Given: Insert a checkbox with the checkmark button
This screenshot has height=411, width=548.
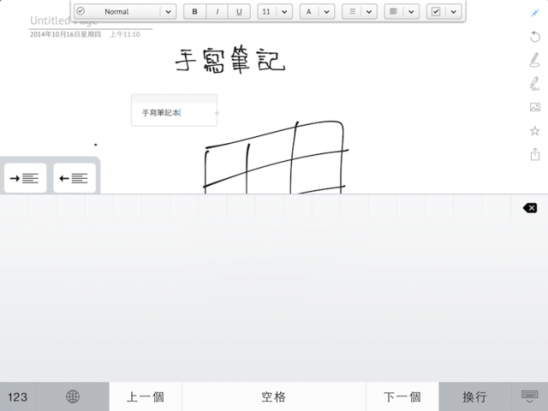Looking at the screenshot, I should pos(435,12).
